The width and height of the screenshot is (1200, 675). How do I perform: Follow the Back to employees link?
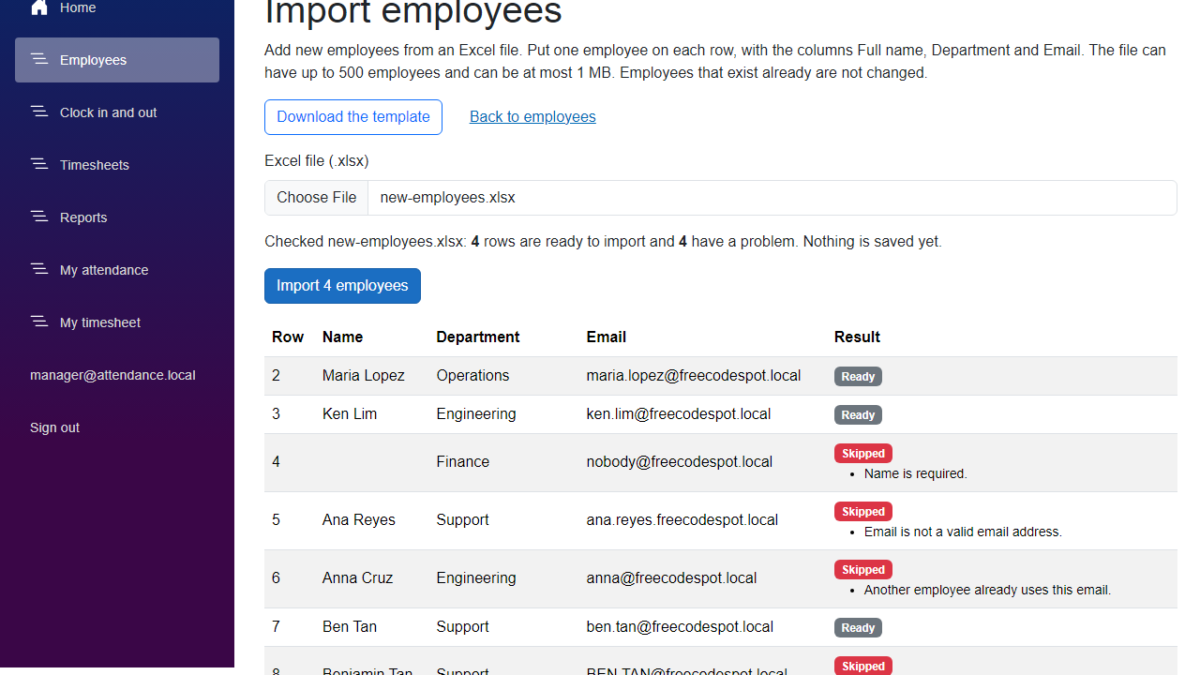point(533,117)
